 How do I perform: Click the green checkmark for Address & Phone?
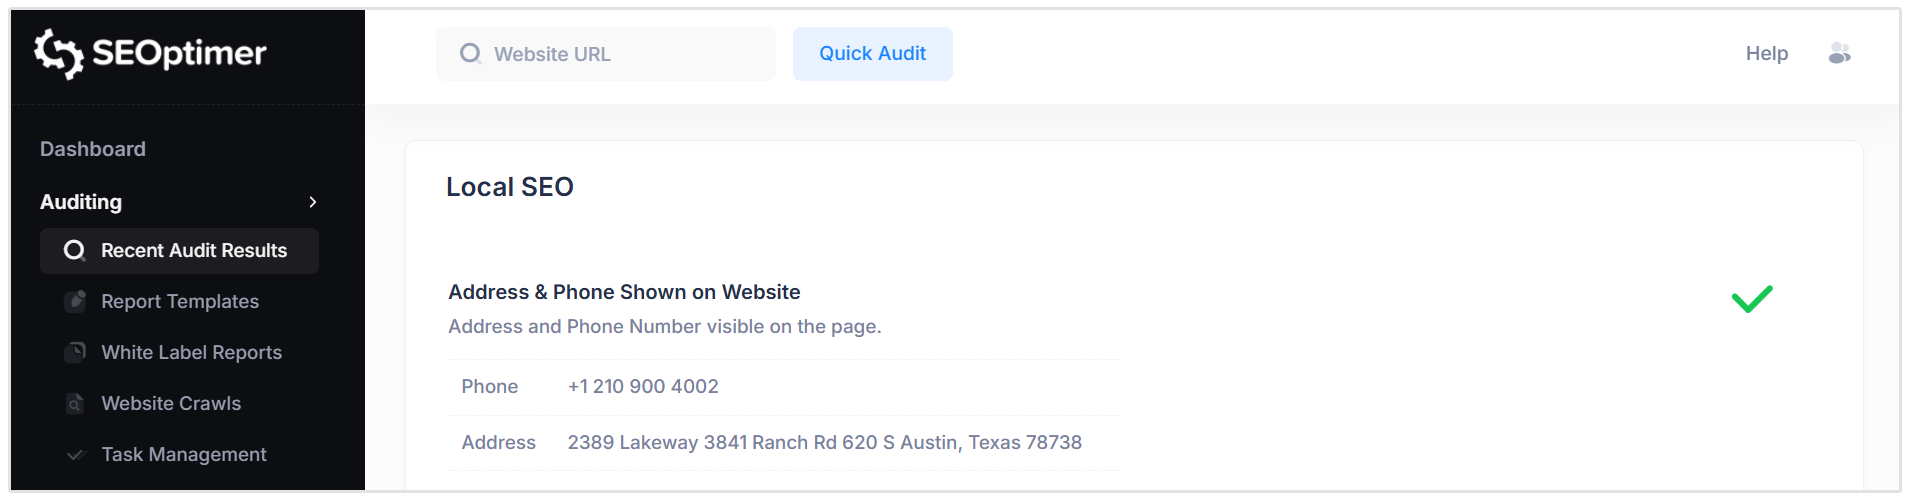coord(1752,298)
